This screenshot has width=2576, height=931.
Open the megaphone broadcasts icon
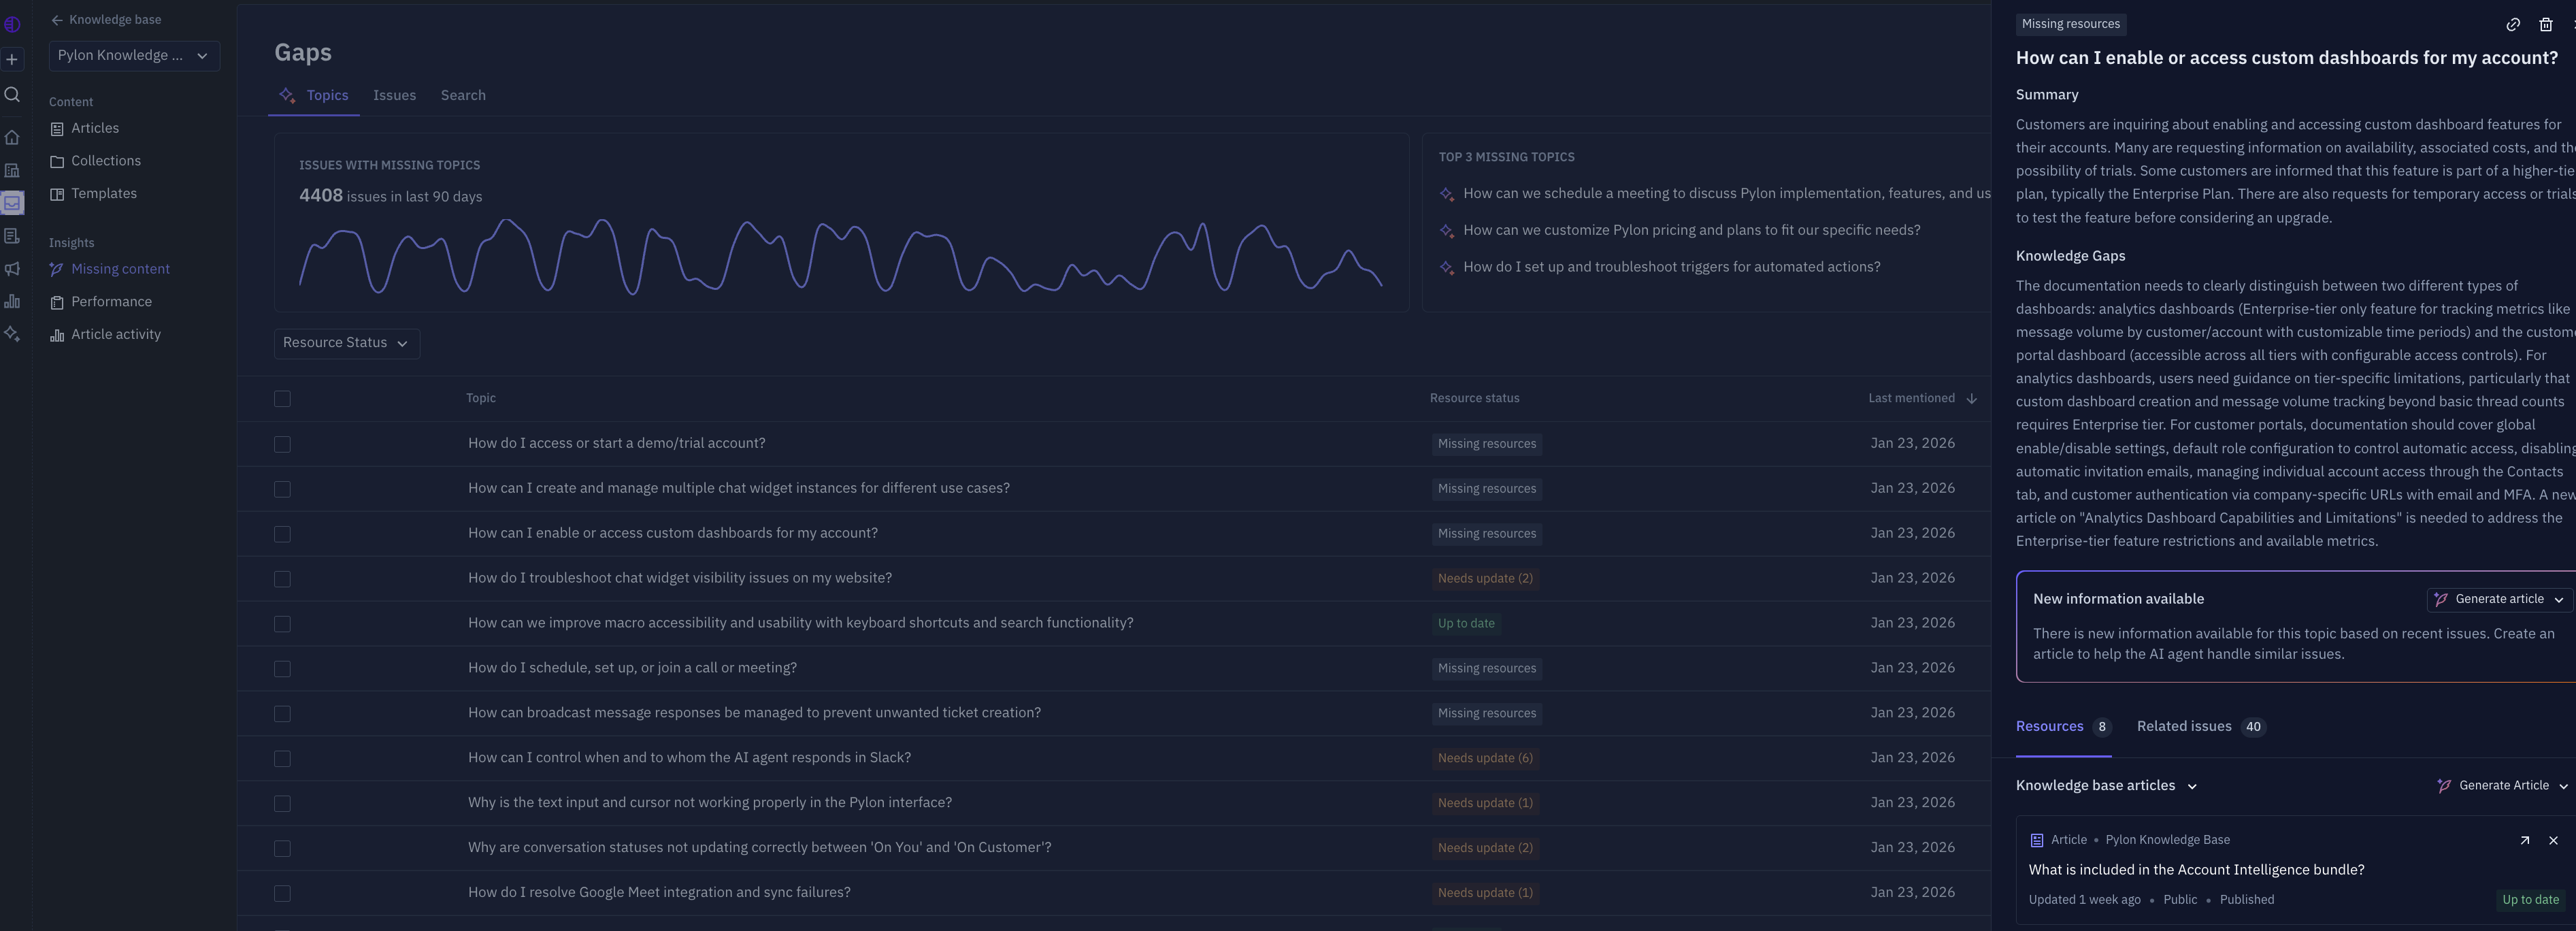12,269
